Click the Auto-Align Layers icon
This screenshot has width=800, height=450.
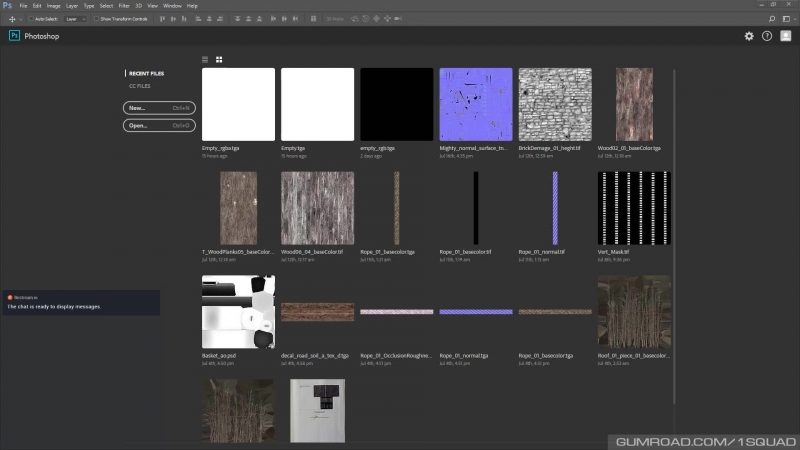click(x=313, y=19)
